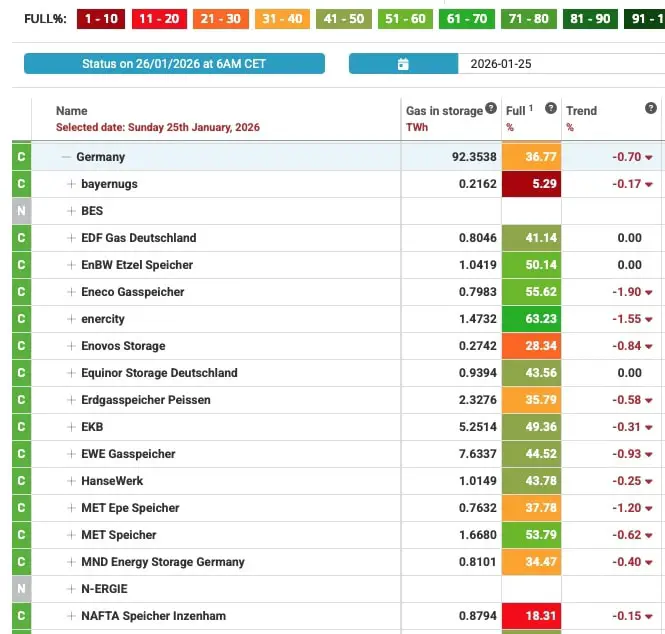Click the red down arrow in Germany's trend
Screen dimensions: 665x634
point(649,158)
